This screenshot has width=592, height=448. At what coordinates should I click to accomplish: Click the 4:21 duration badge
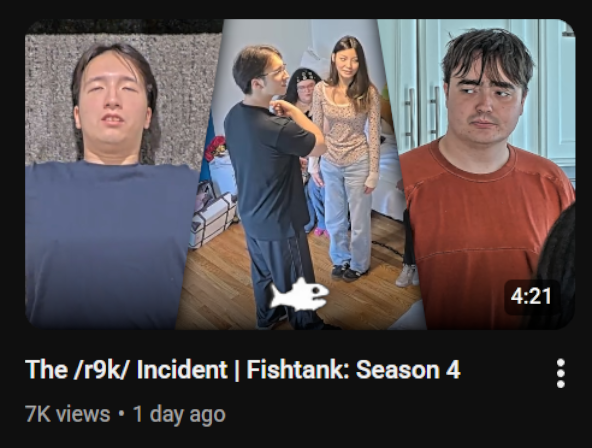coord(532,296)
